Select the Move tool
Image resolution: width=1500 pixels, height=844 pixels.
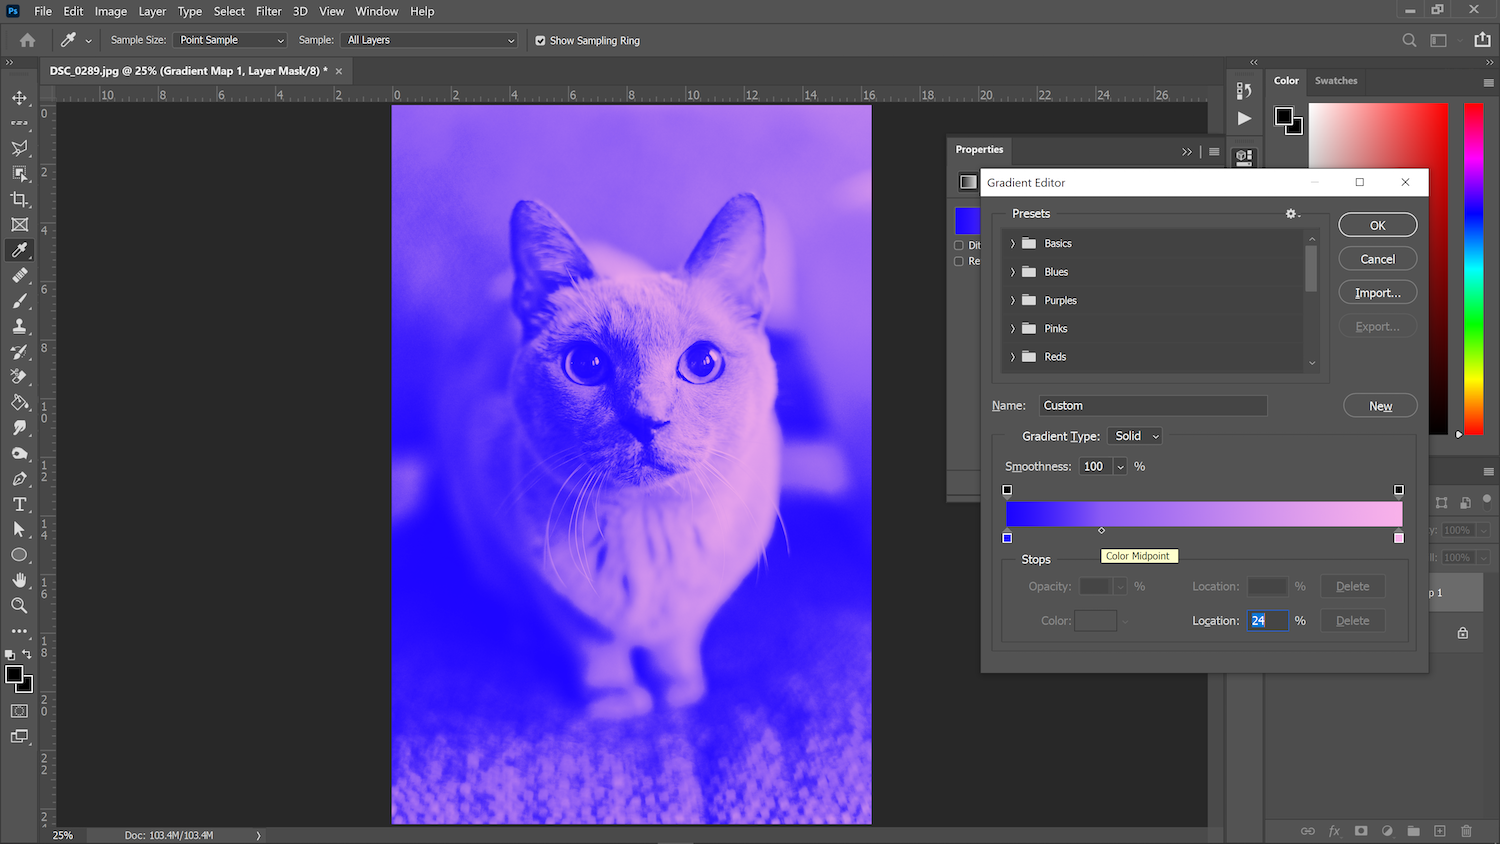[x=19, y=98]
